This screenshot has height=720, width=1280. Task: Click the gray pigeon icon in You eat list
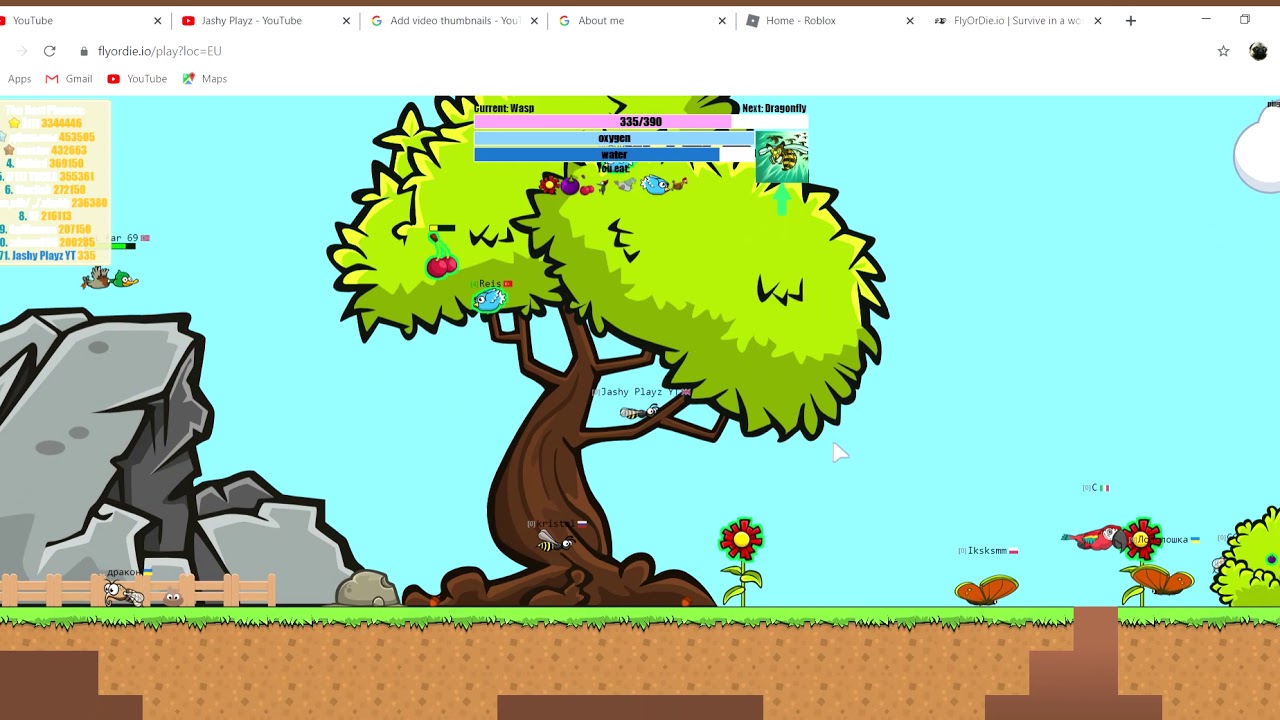(625, 185)
